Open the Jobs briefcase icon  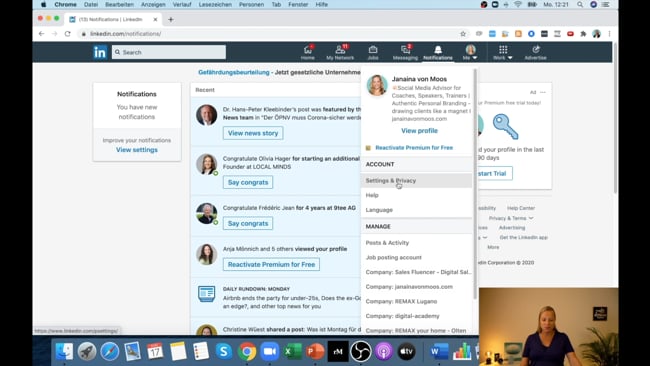tap(373, 52)
